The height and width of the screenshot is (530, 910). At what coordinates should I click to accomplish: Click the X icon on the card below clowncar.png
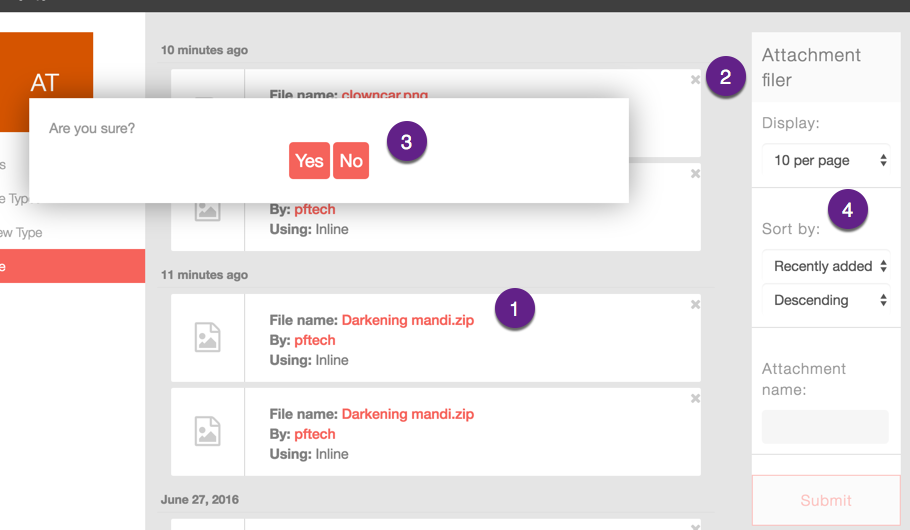pos(695,174)
